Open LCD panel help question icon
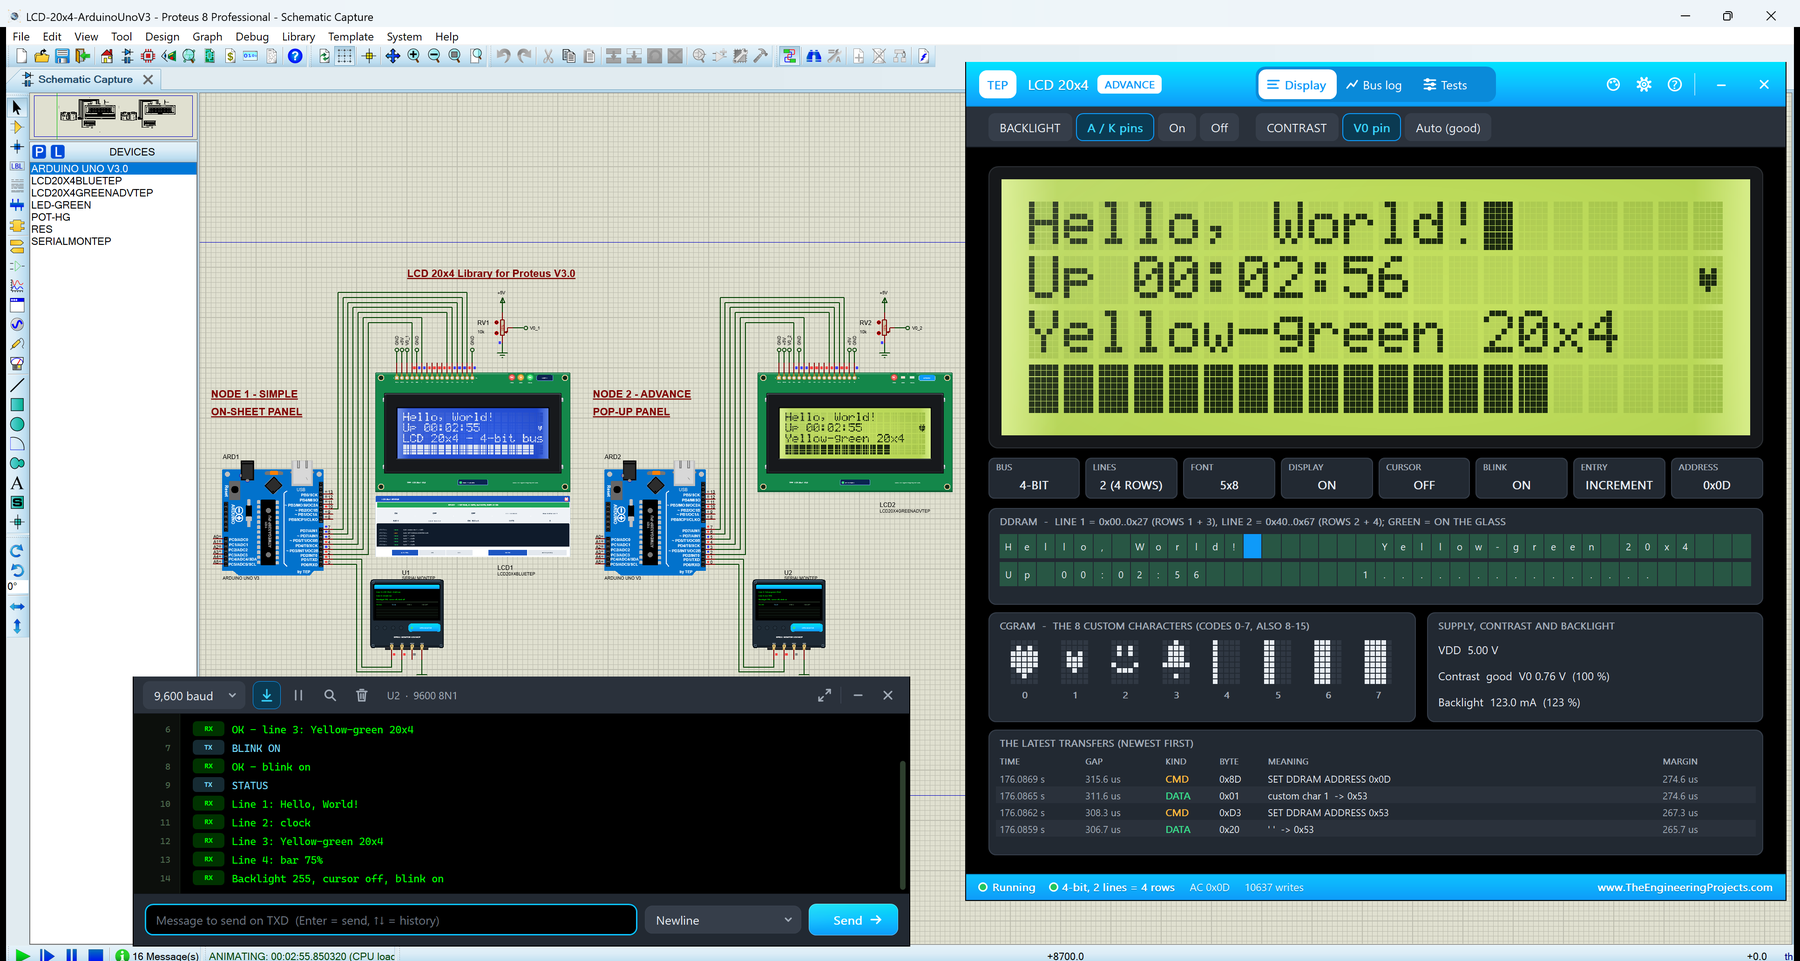Screen dimensions: 1800x961 point(1675,85)
